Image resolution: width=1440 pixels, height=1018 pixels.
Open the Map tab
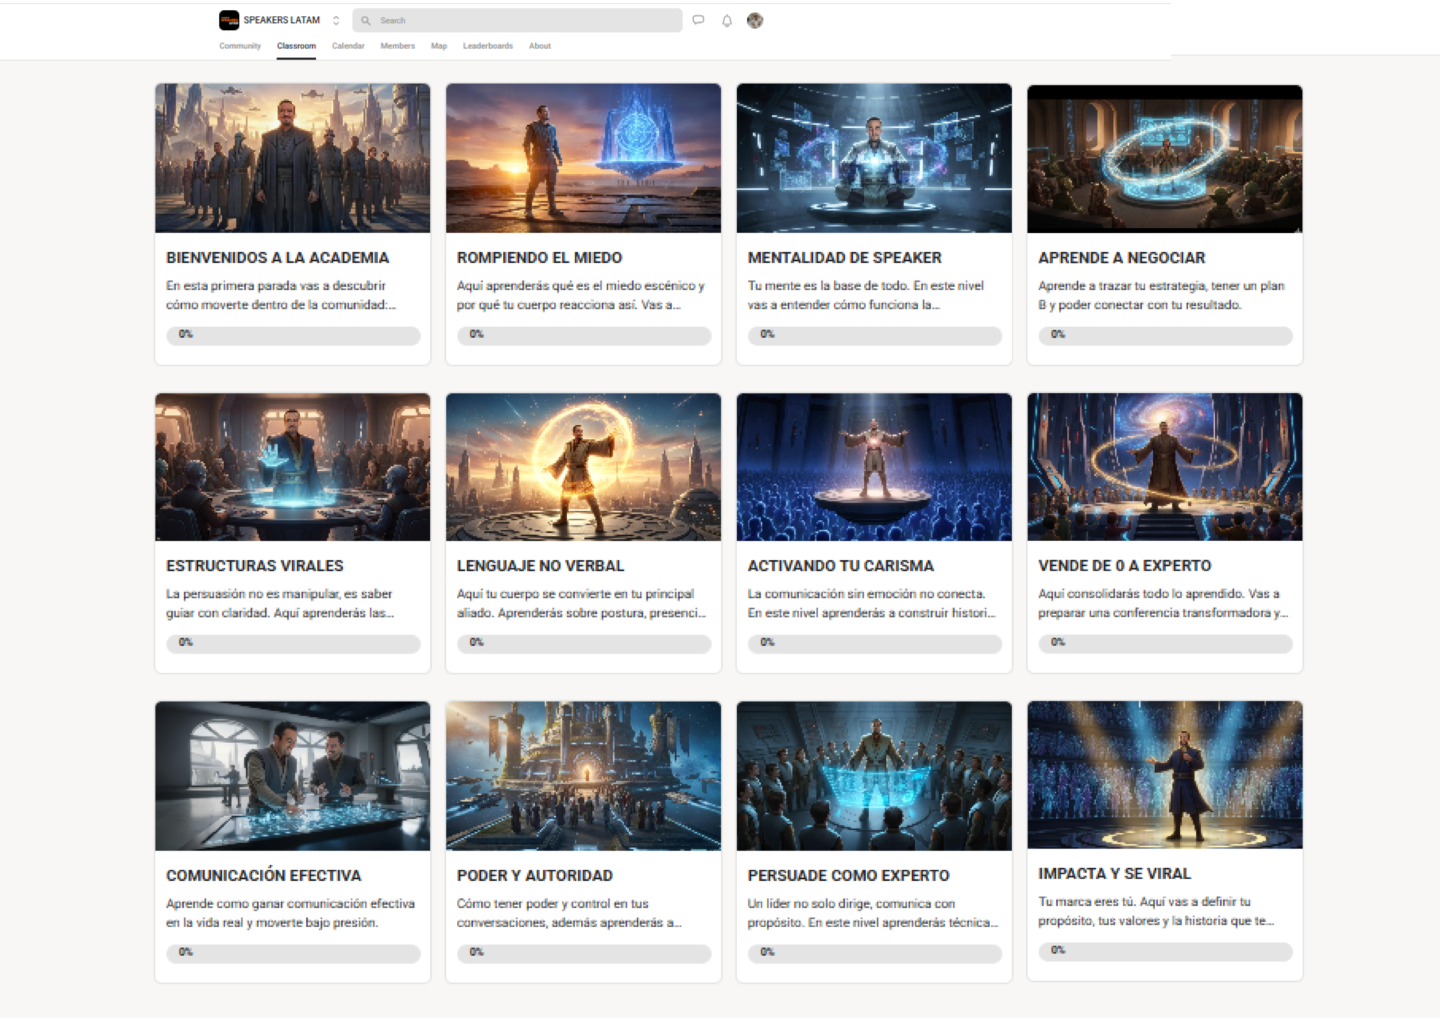(439, 46)
